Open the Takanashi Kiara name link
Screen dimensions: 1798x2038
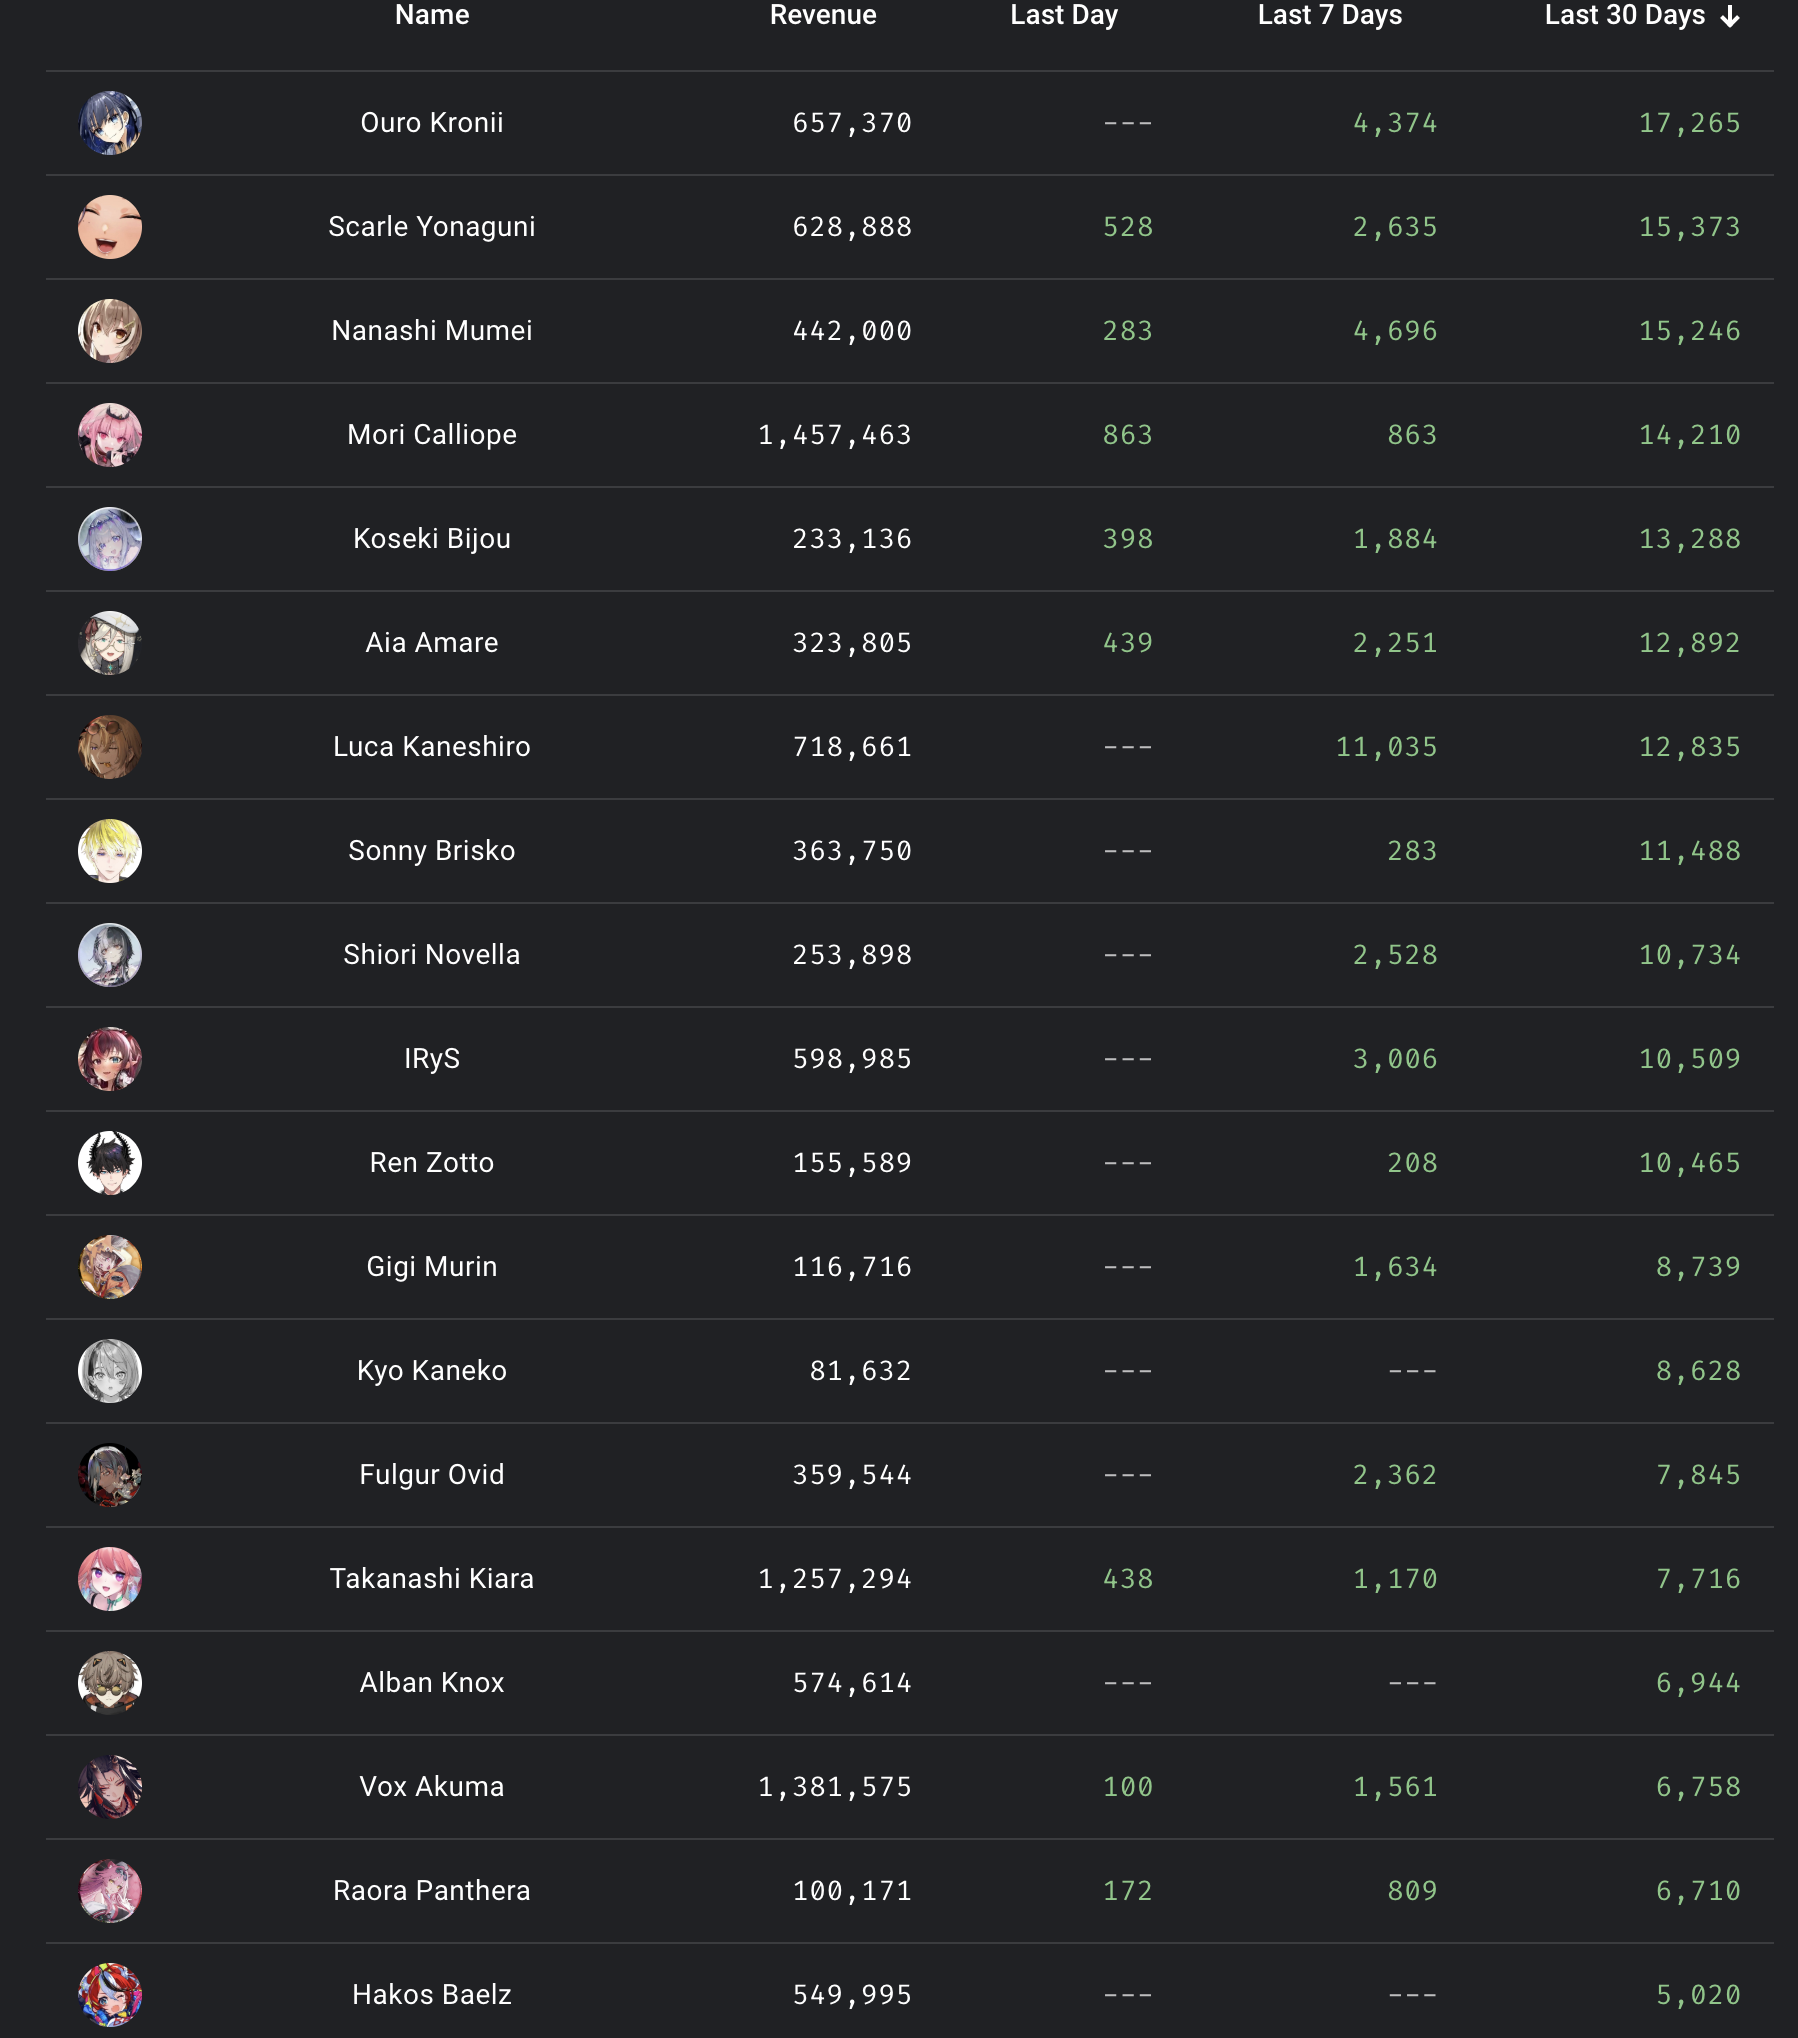pyautogui.click(x=432, y=1579)
